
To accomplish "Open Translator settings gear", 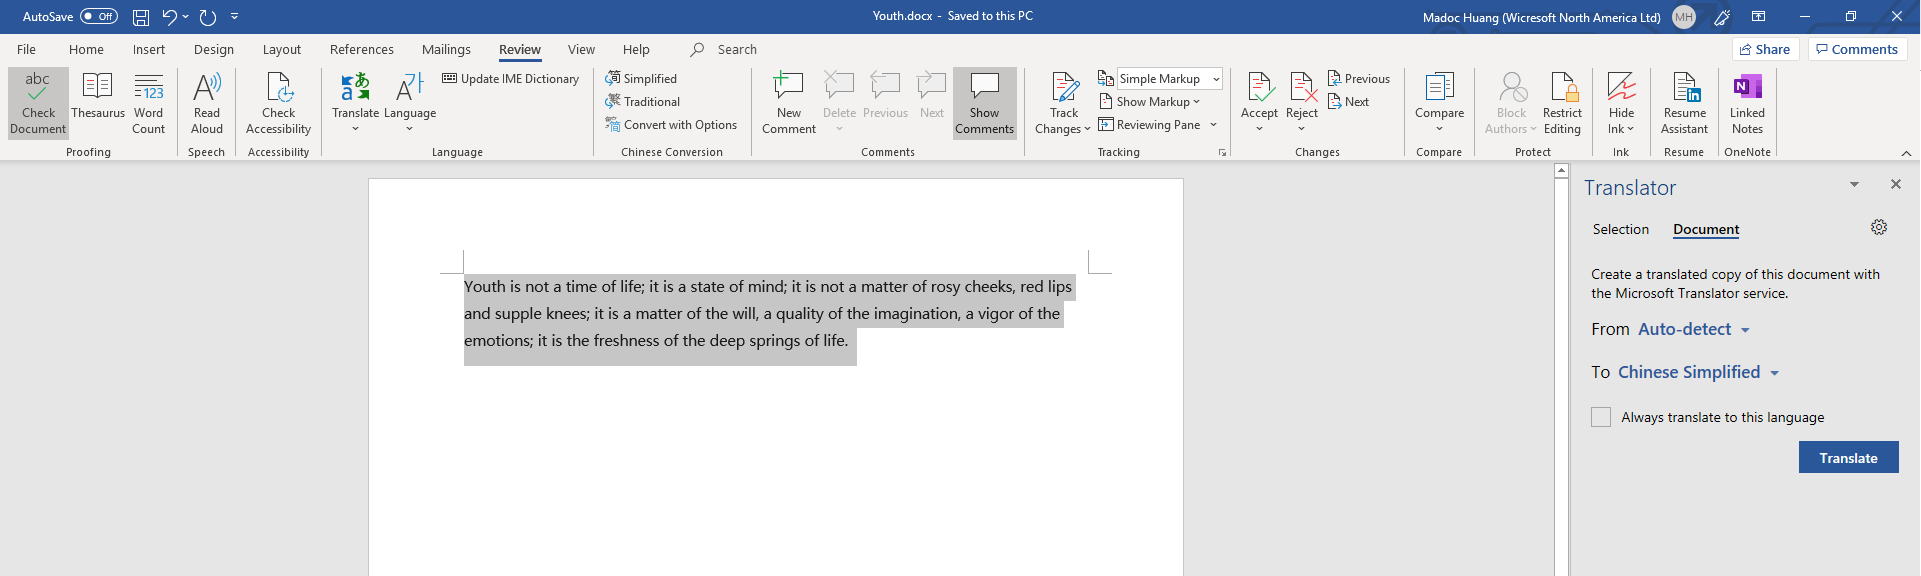I will coord(1879,228).
